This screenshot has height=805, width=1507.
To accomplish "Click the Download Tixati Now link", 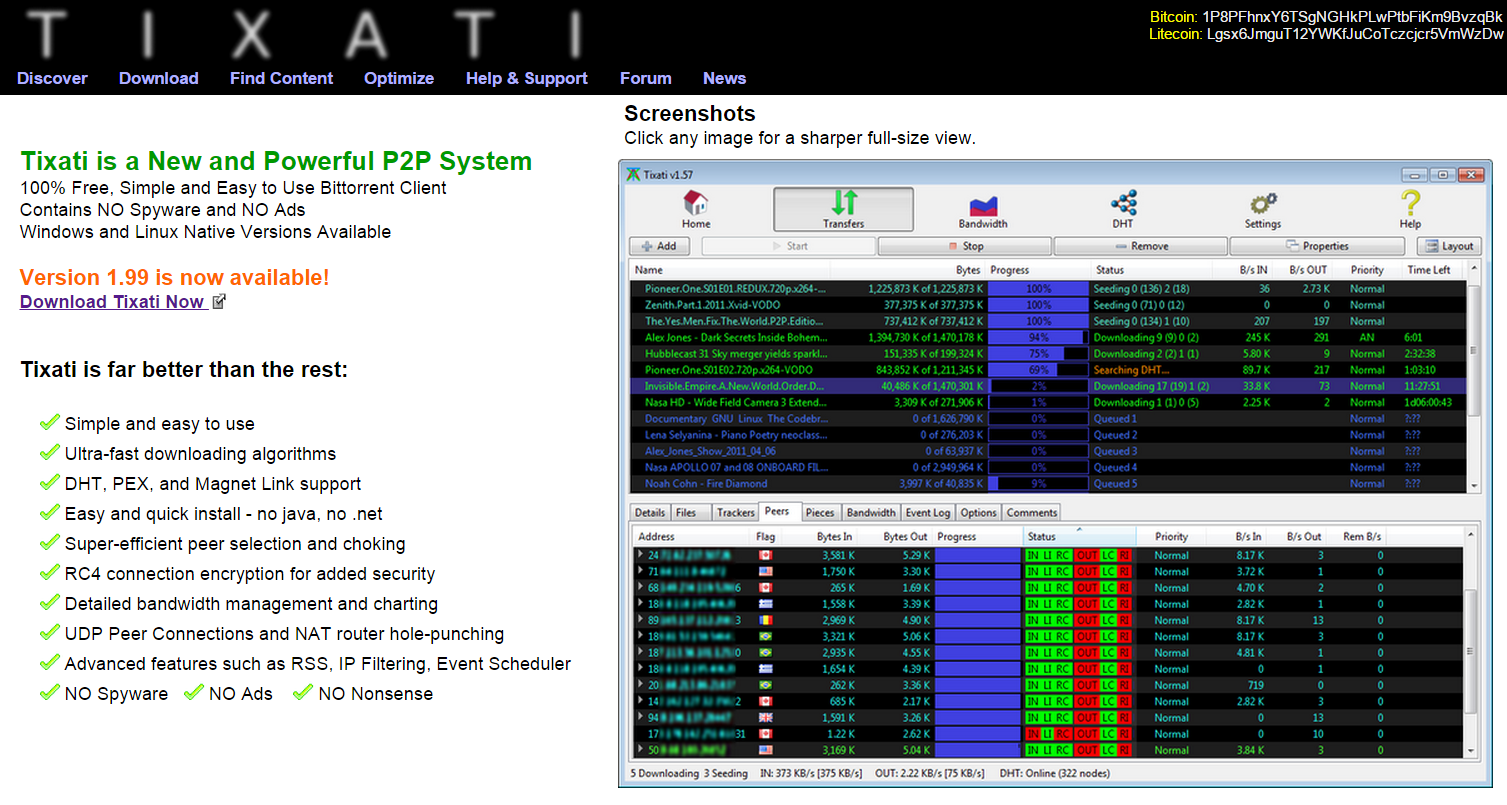I will pos(114,302).
